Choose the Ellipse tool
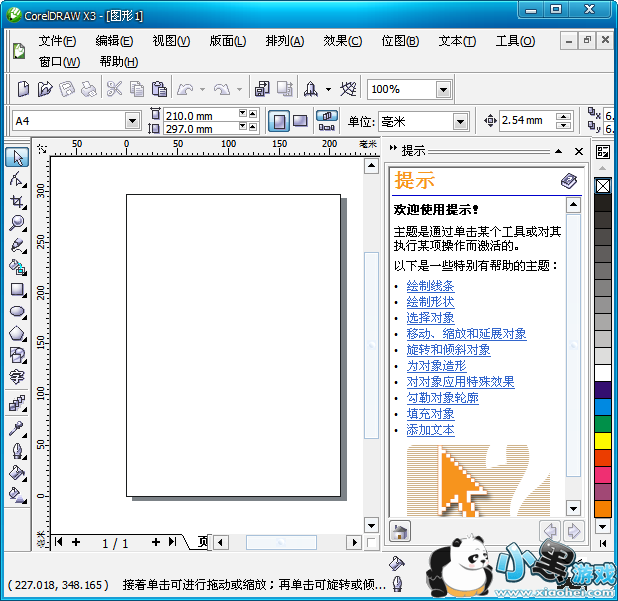The image size is (618, 601). click(x=17, y=311)
